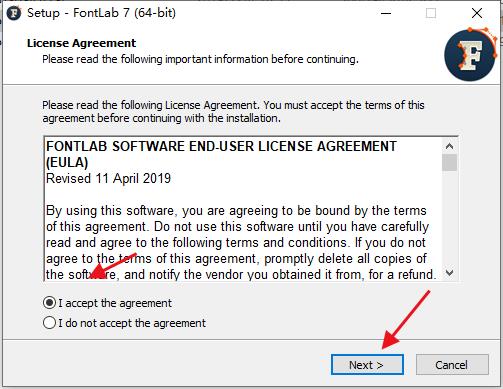The width and height of the screenshot is (503, 389).
Task: Click the "Revised 11 April 2019" line
Action: coord(108,179)
